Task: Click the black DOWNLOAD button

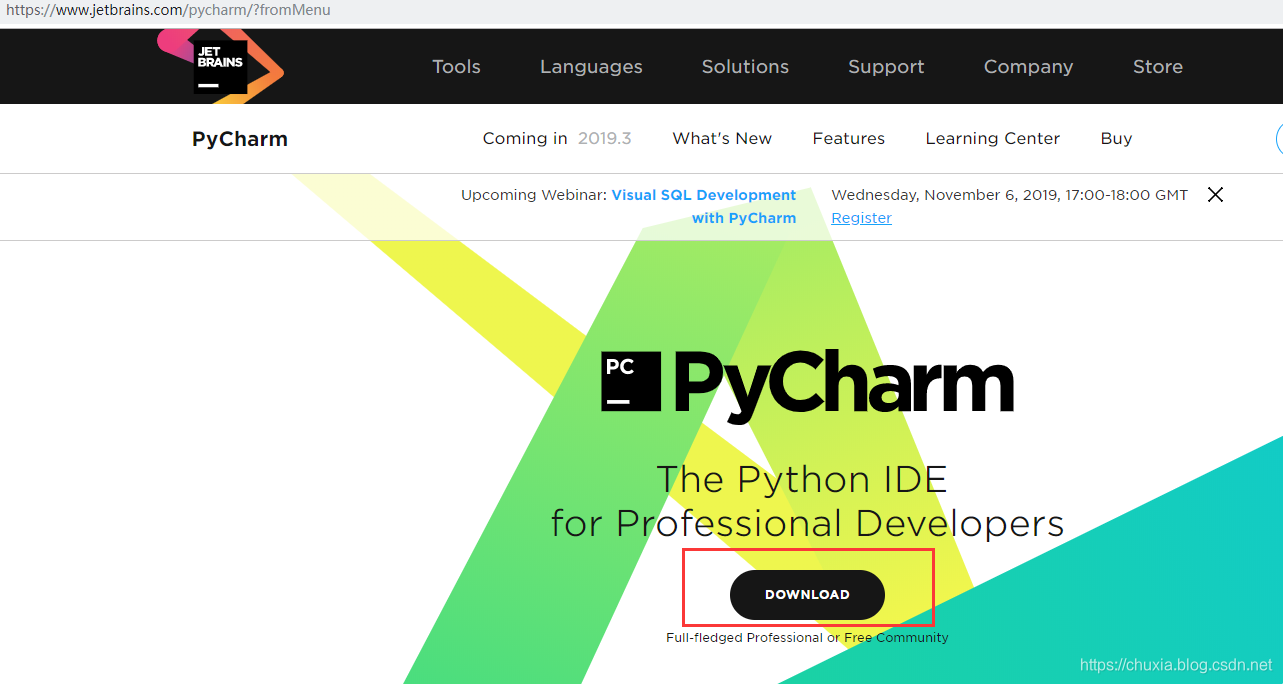Action: 807,595
